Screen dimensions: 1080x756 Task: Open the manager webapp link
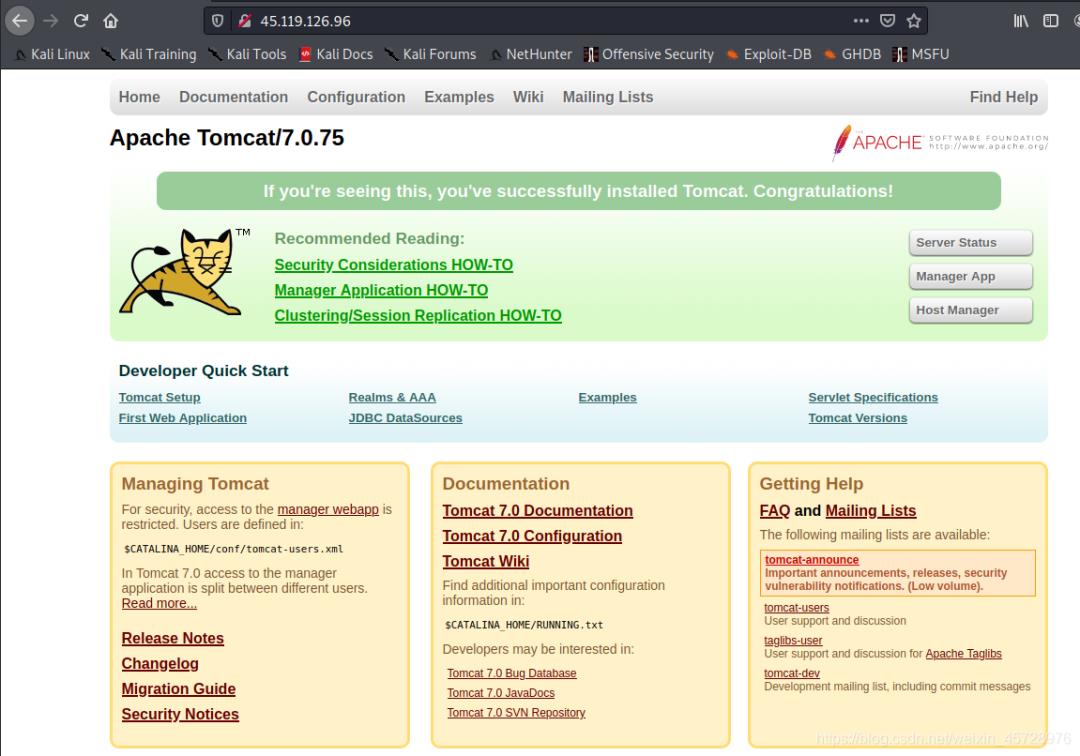328,510
